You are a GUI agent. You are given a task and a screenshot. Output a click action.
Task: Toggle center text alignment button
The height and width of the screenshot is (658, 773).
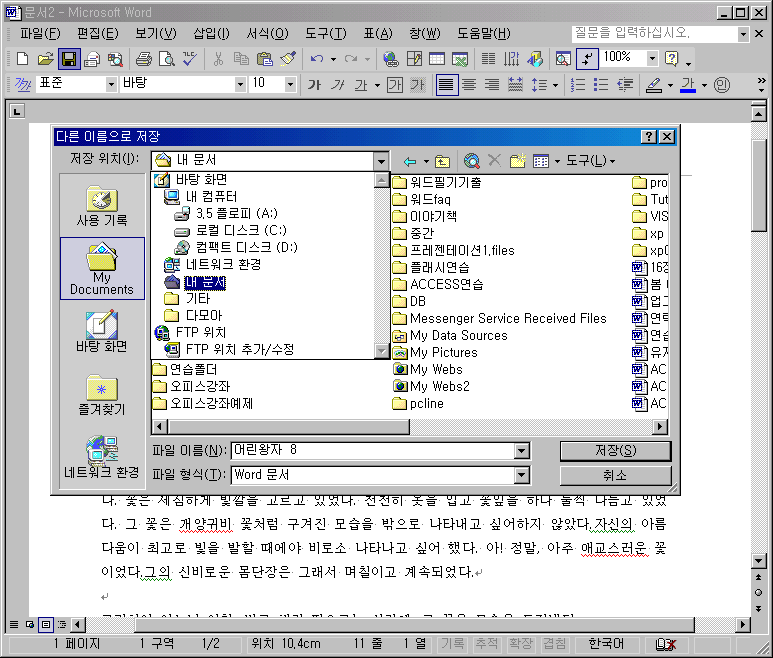469,85
